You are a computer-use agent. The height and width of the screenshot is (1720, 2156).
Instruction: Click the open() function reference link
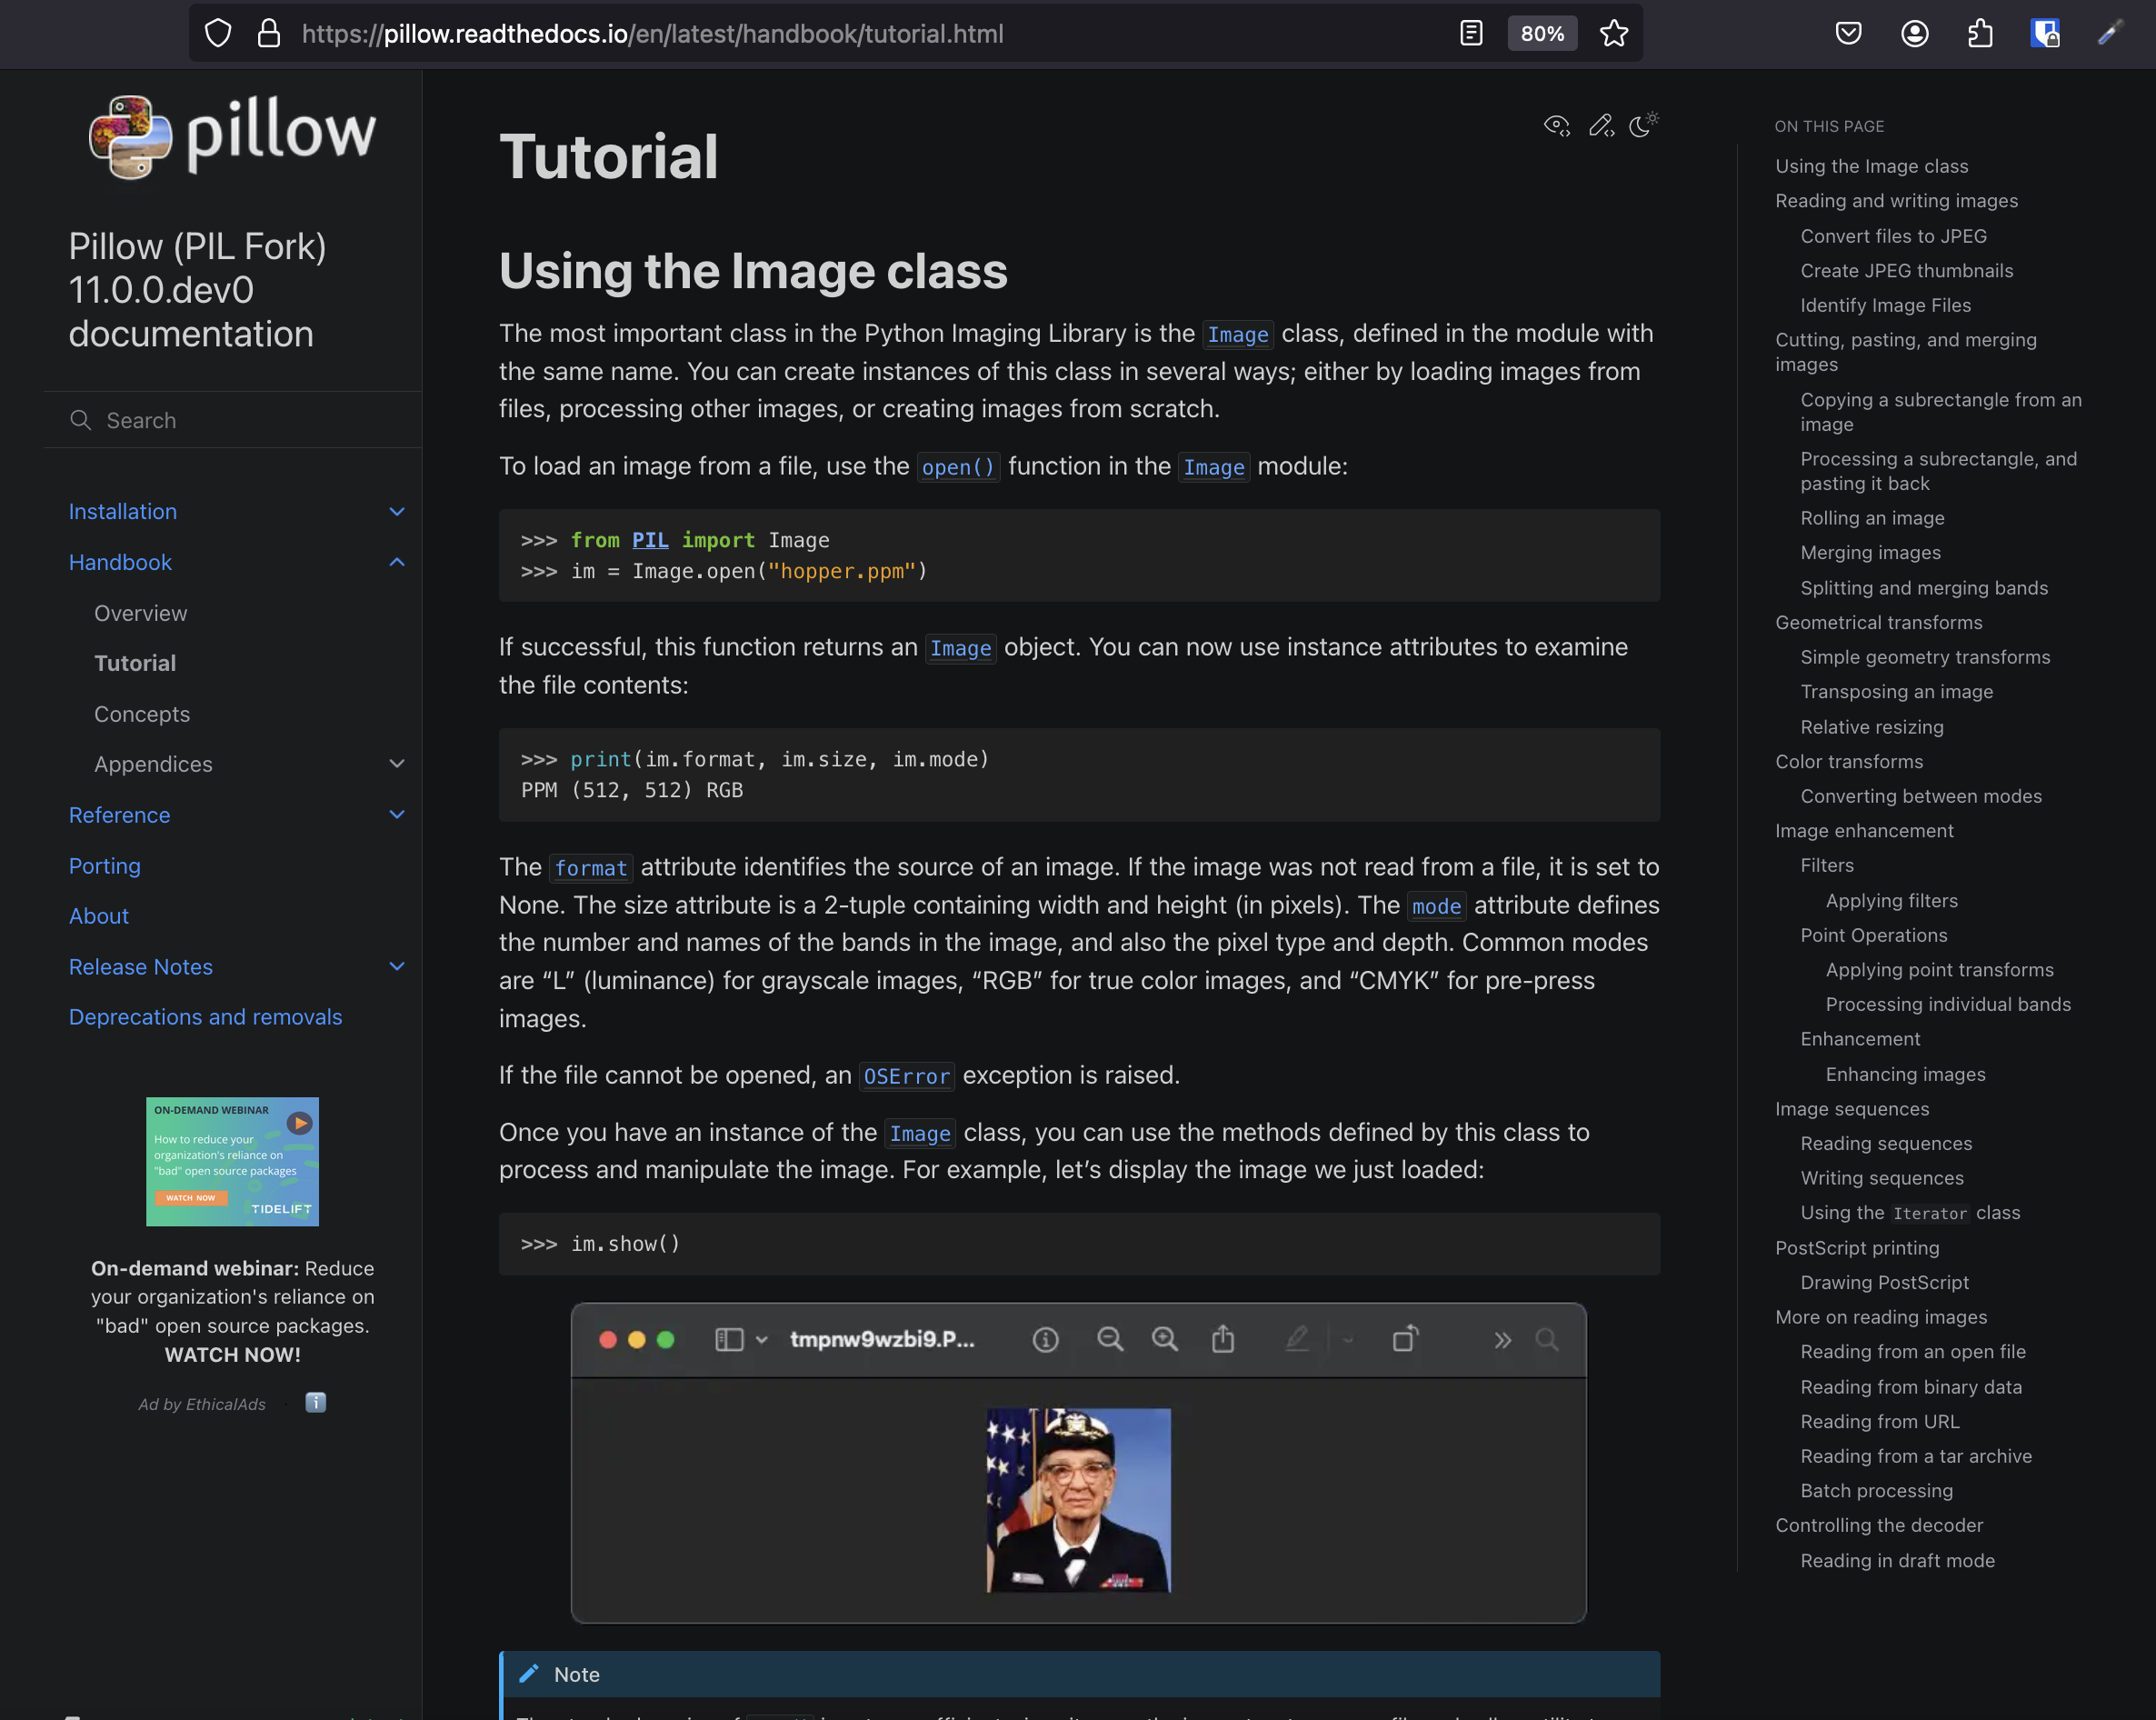958,467
